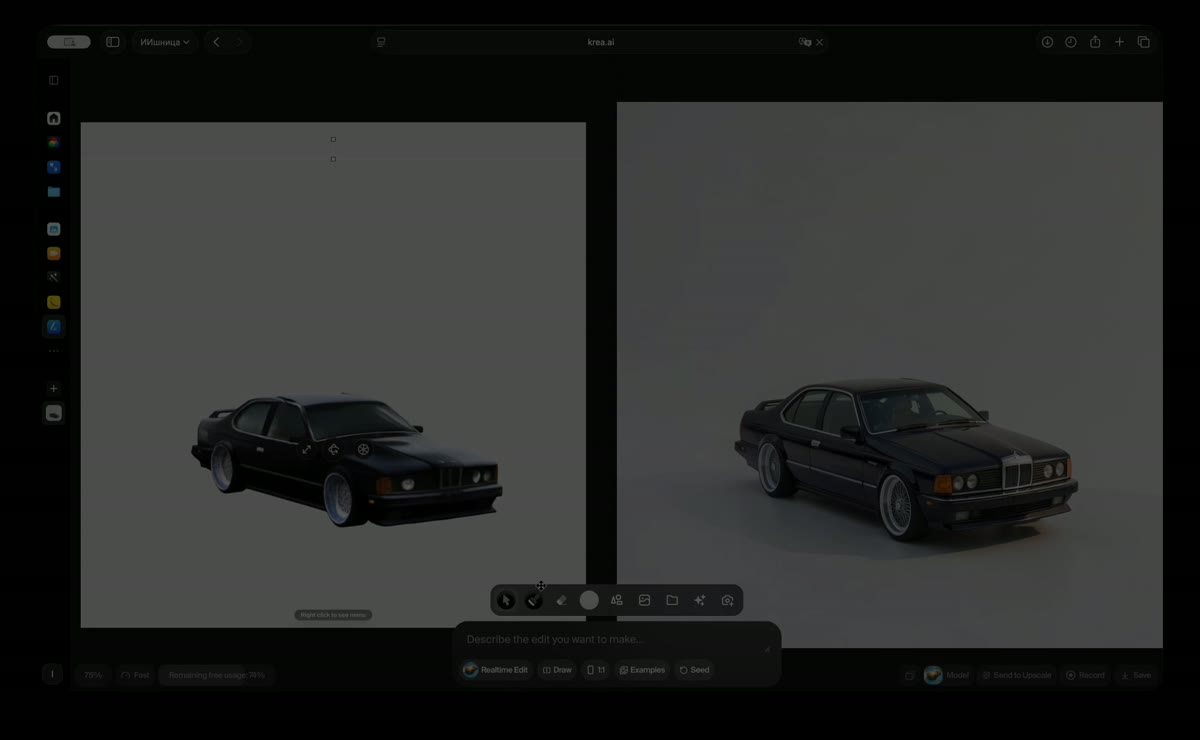
Task: Select the active blue slash sidebar icon
Action: 54,326
